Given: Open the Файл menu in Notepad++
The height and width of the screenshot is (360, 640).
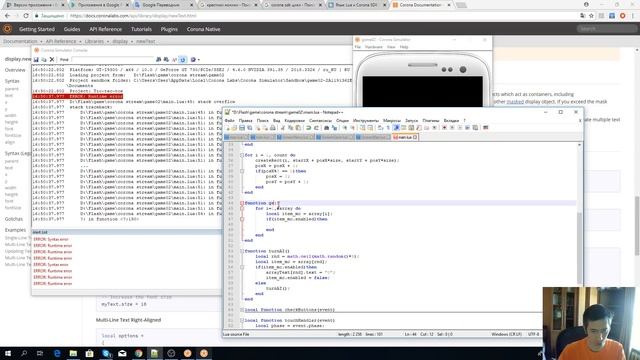Looking at the screenshot, I should [229, 120].
